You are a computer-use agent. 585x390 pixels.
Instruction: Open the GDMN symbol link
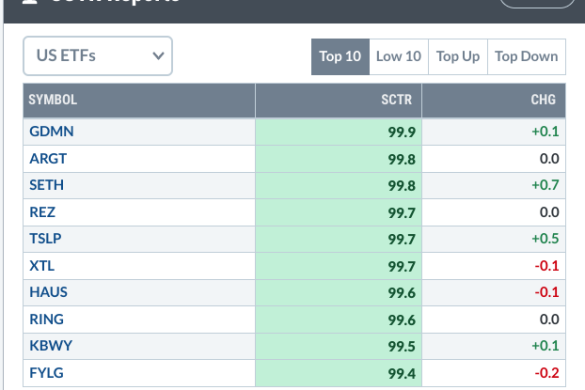click(x=51, y=131)
